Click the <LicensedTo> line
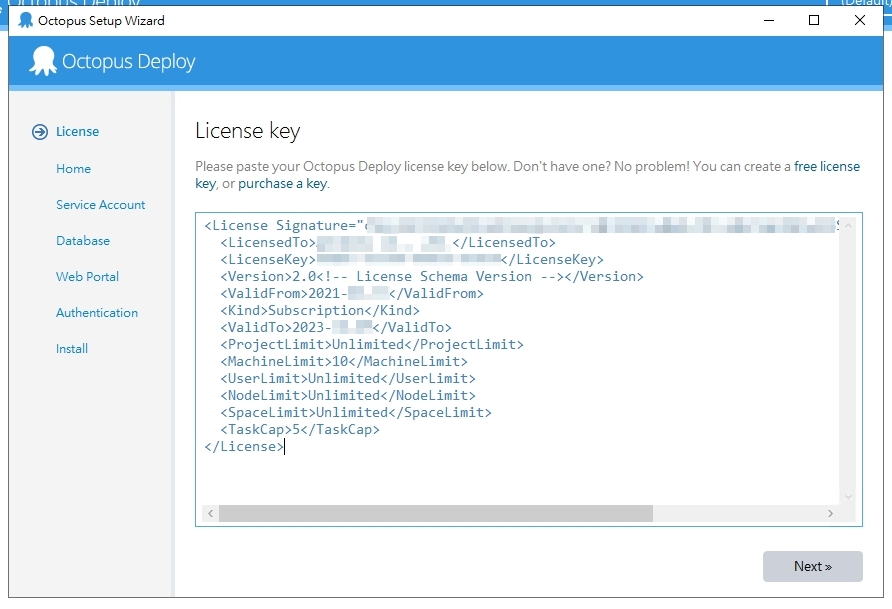The image size is (892, 609). click(x=387, y=243)
